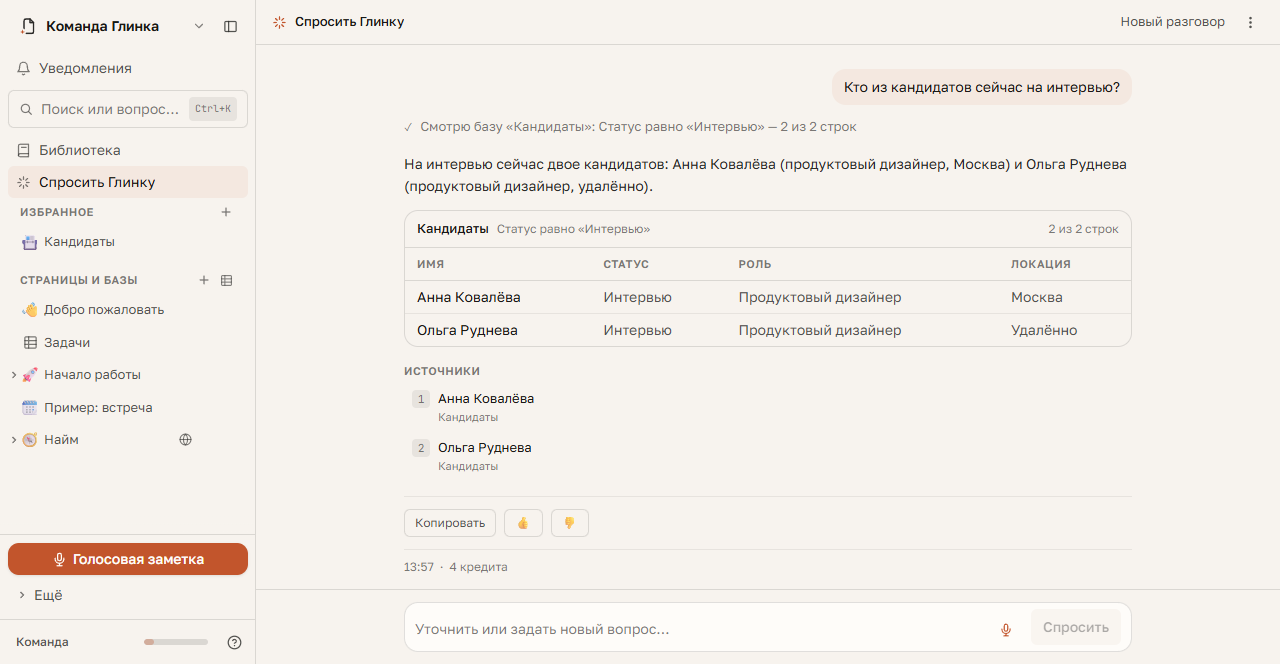Click globe icon next to Найм
1280x664 pixels.
click(x=185, y=439)
